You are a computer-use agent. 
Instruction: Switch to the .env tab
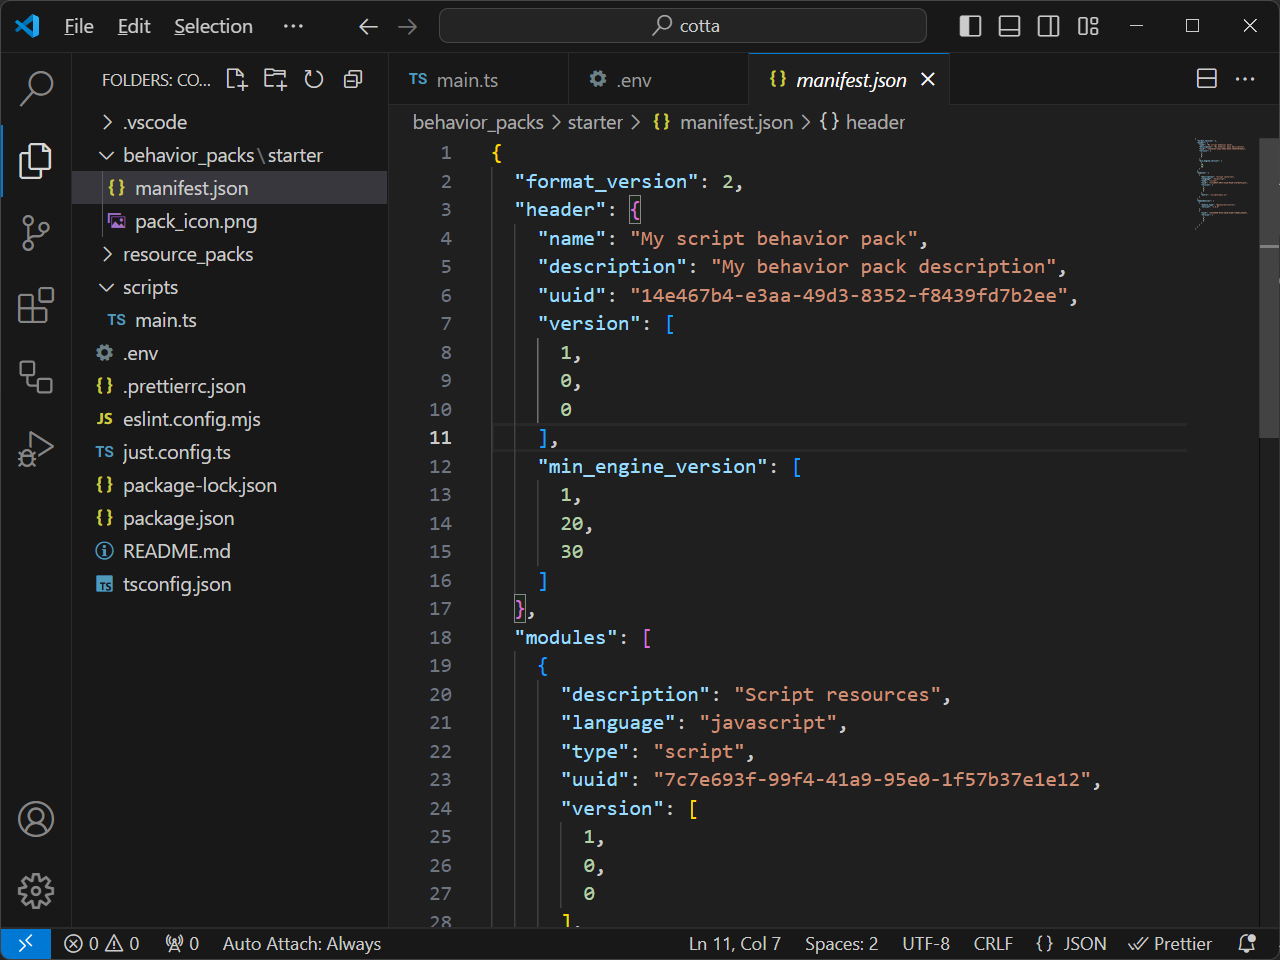click(658, 79)
